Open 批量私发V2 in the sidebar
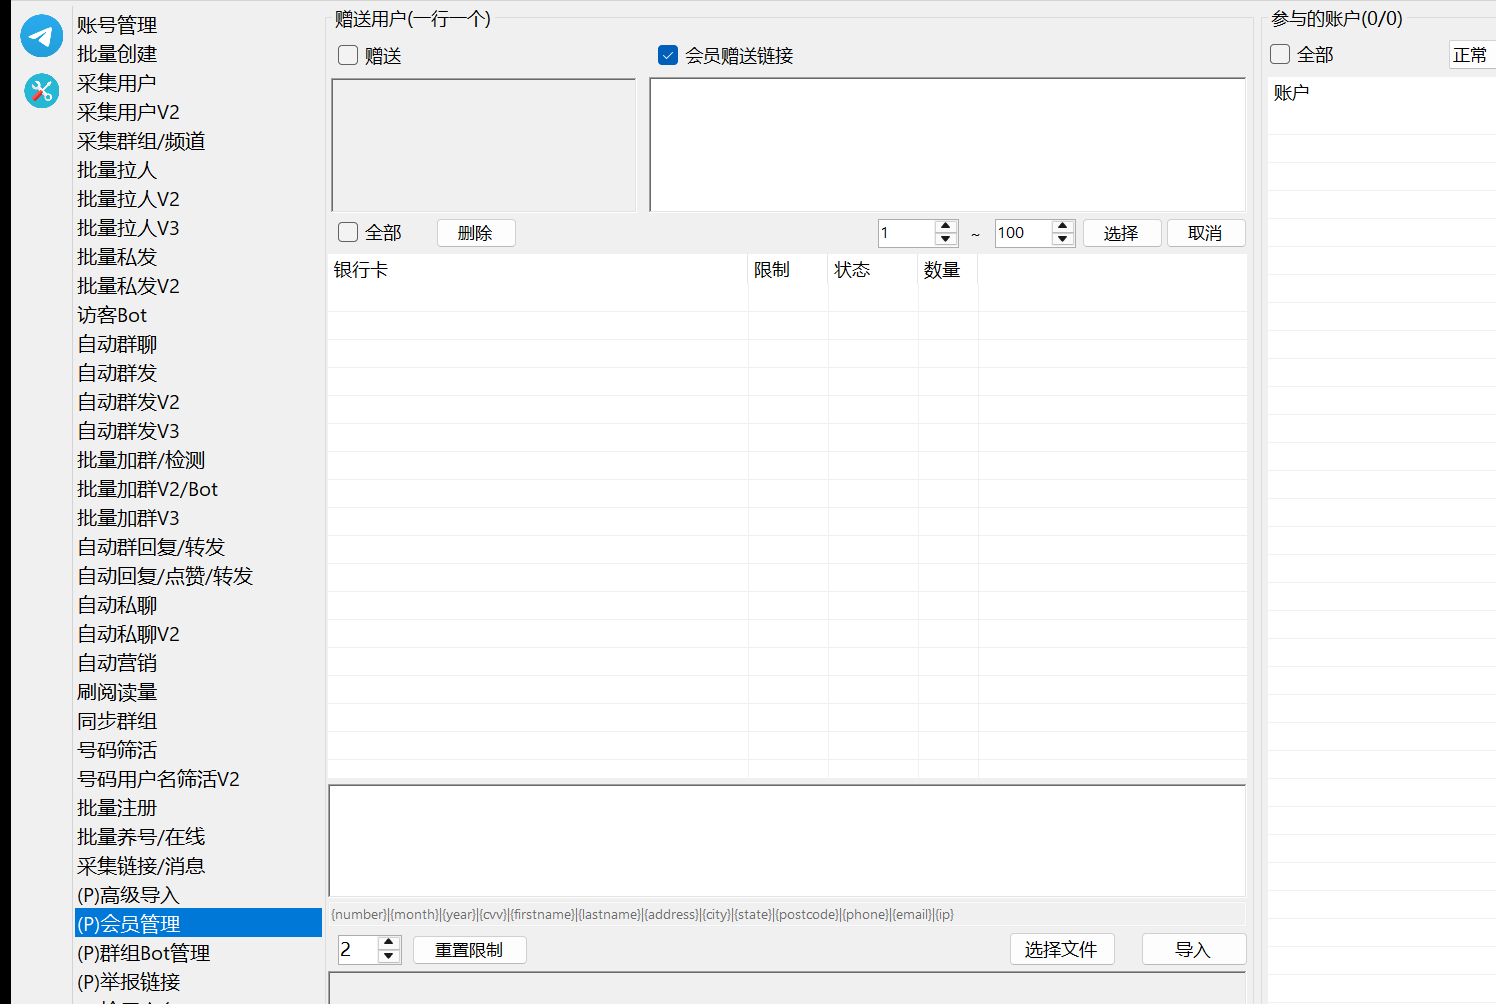This screenshot has width=1496, height=1004. click(x=128, y=286)
